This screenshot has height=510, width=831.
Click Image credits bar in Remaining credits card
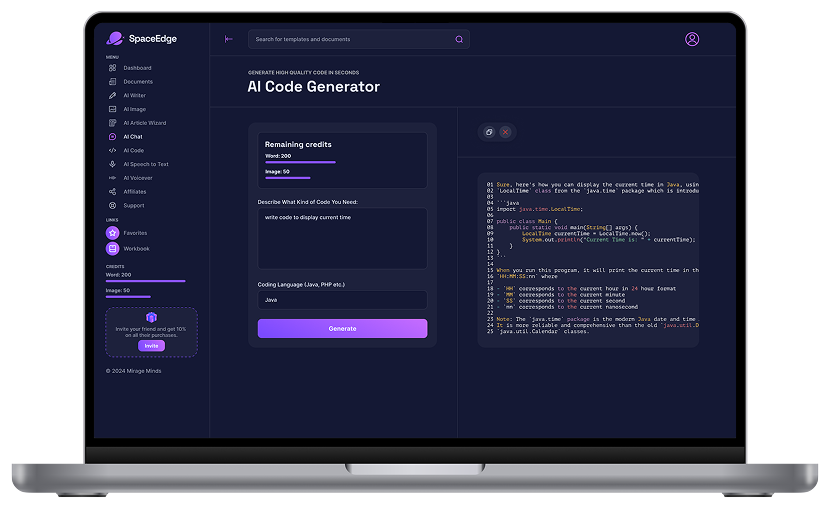(x=288, y=178)
